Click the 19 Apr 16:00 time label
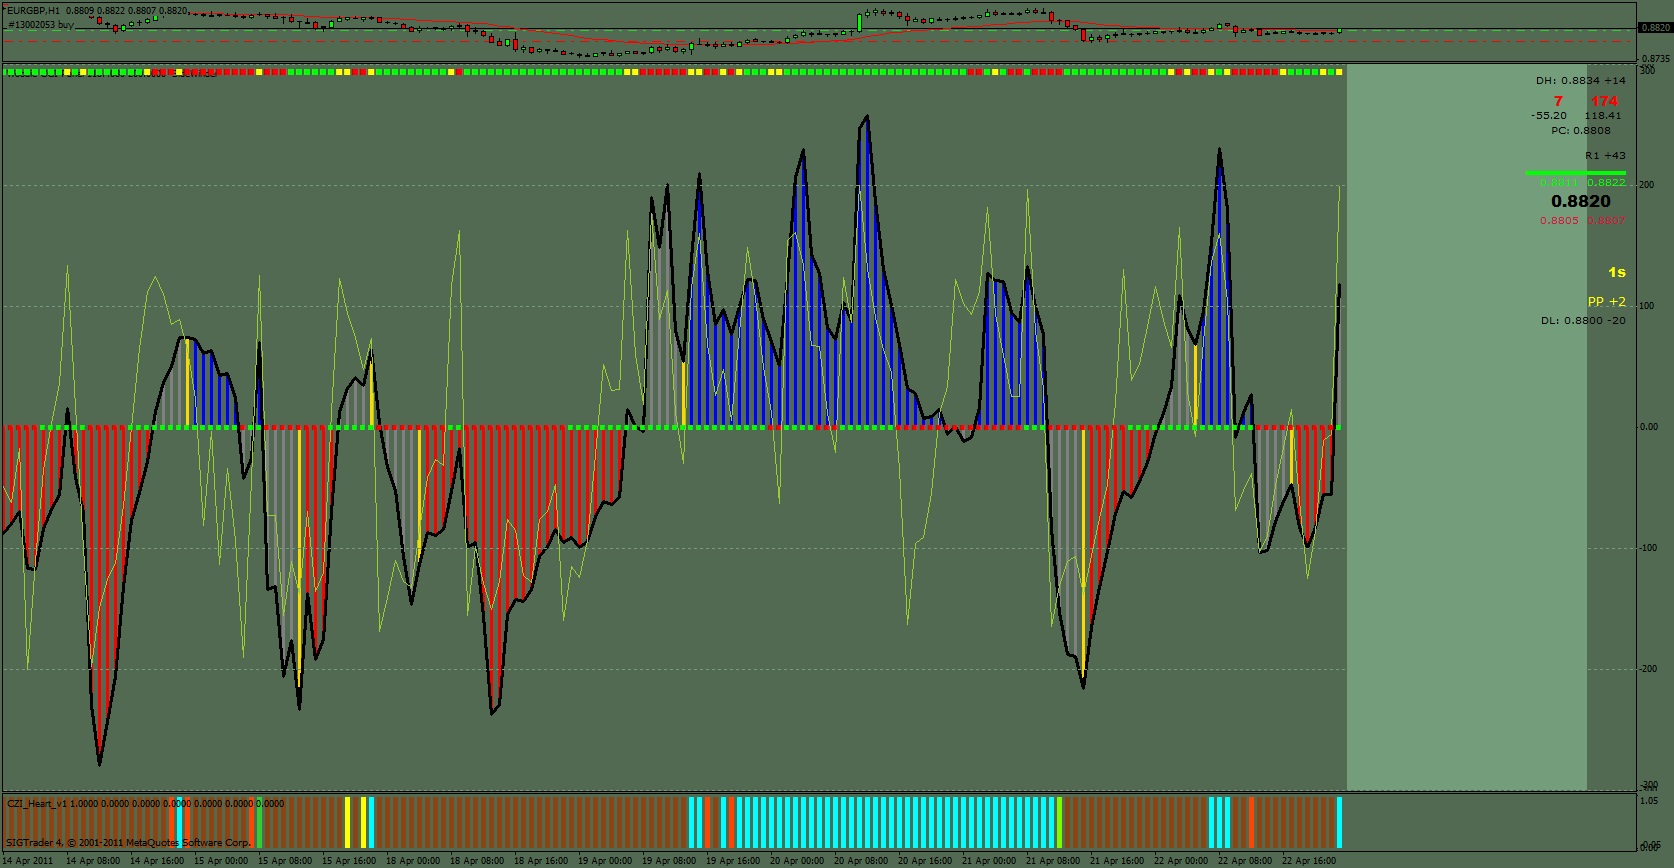1674x868 pixels. [x=734, y=860]
